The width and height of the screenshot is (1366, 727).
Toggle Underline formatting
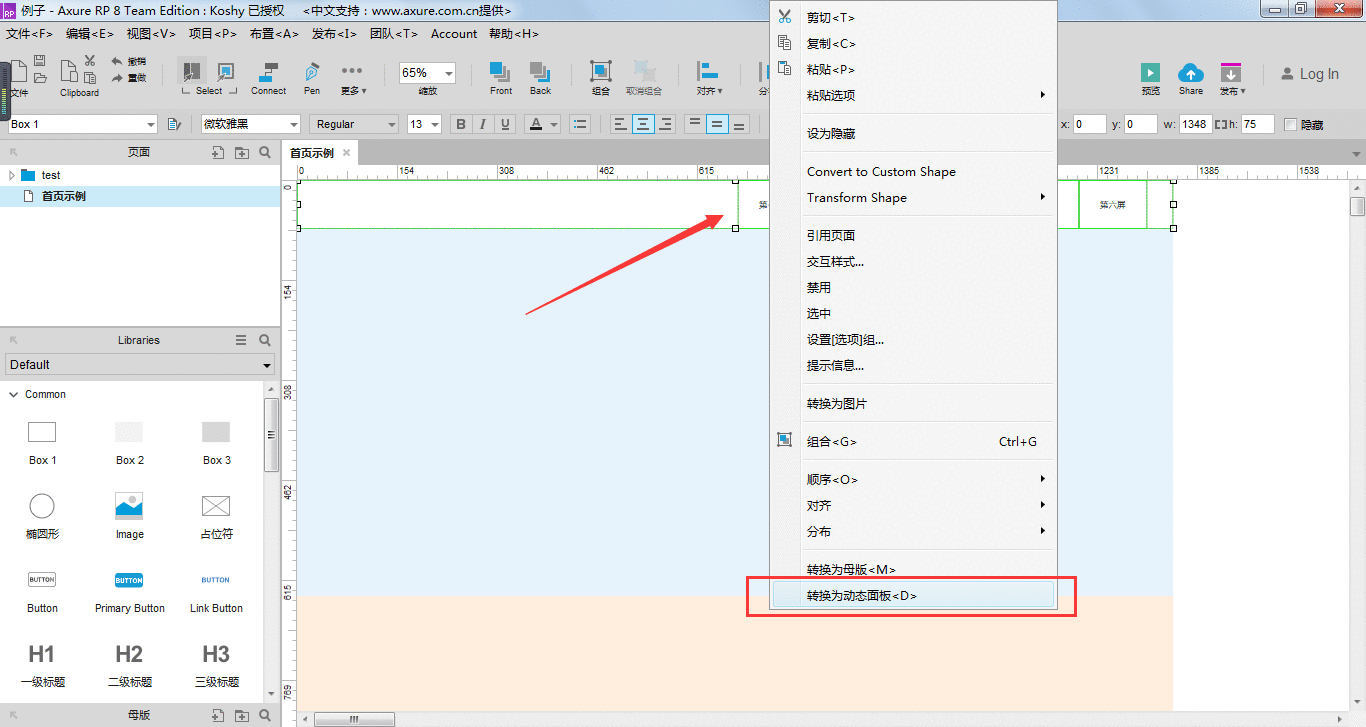click(505, 124)
